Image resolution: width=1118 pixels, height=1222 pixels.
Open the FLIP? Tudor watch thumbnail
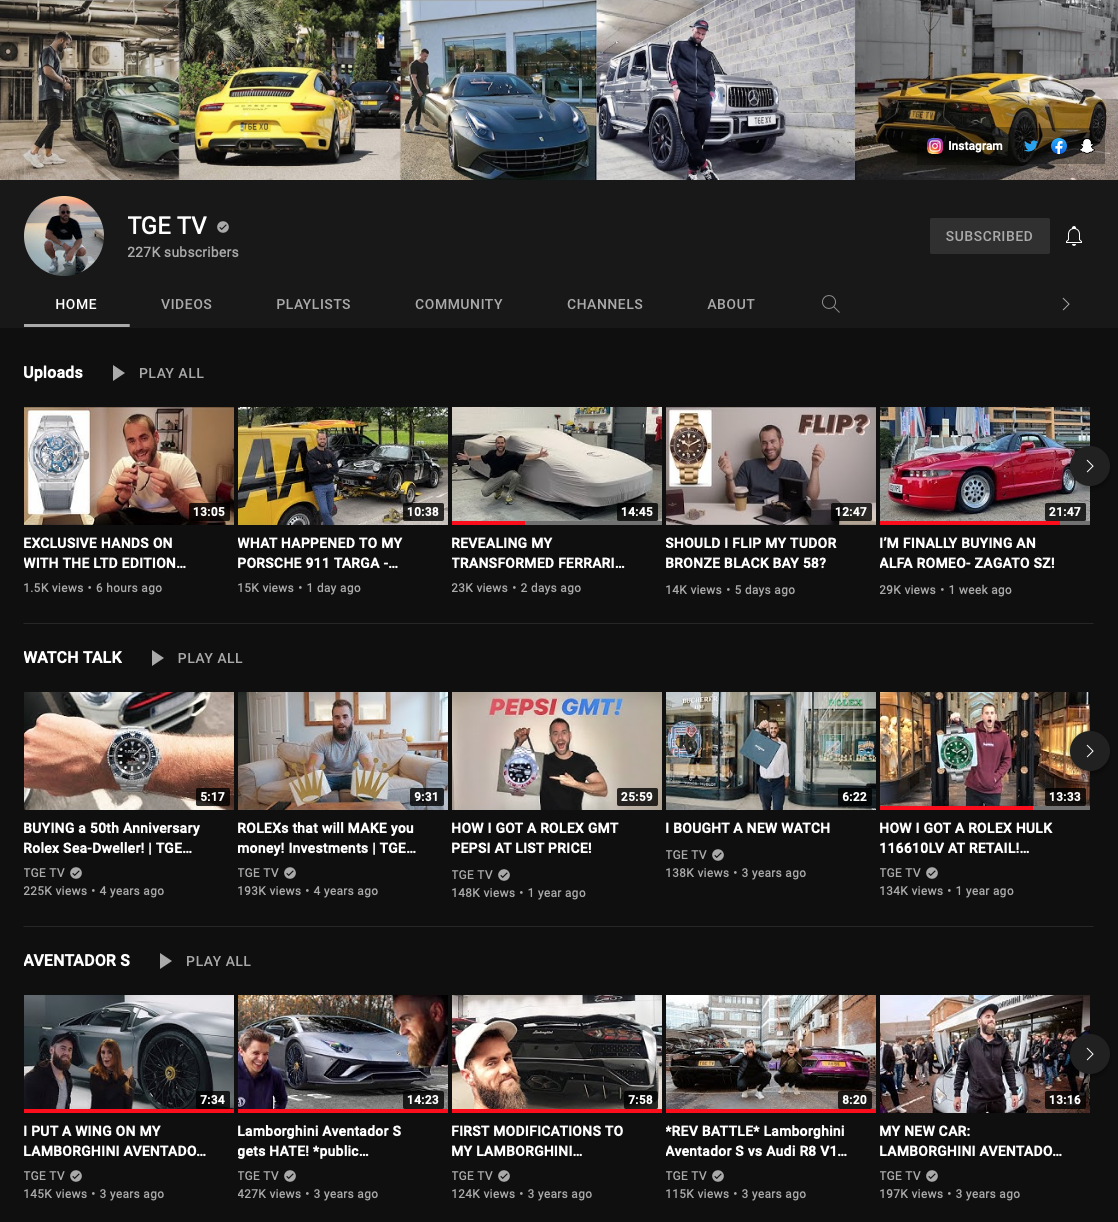click(771, 466)
